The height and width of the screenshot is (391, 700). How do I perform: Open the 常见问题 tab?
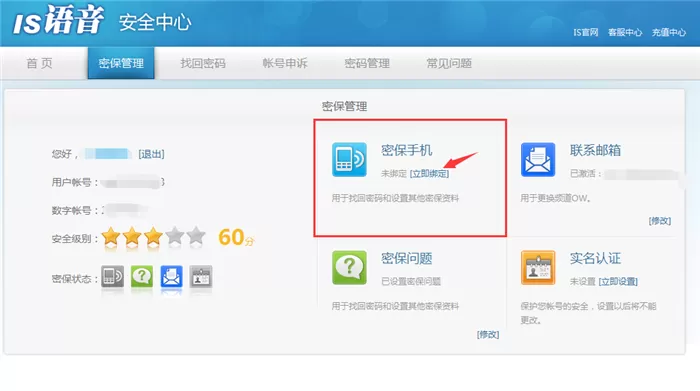click(450, 63)
